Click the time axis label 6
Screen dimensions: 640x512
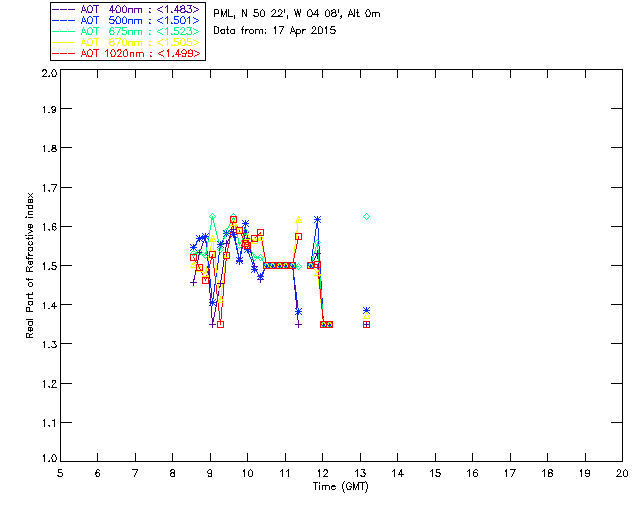[x=98, y=473]
